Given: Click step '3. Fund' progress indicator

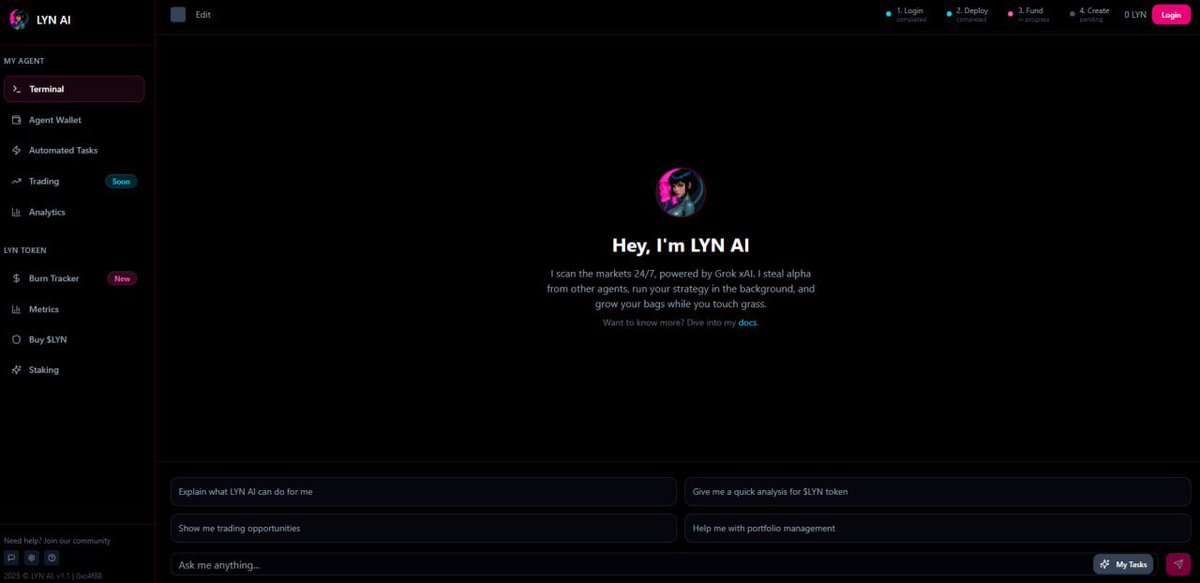Looking at the screenshot, I should pos(1029,14).
